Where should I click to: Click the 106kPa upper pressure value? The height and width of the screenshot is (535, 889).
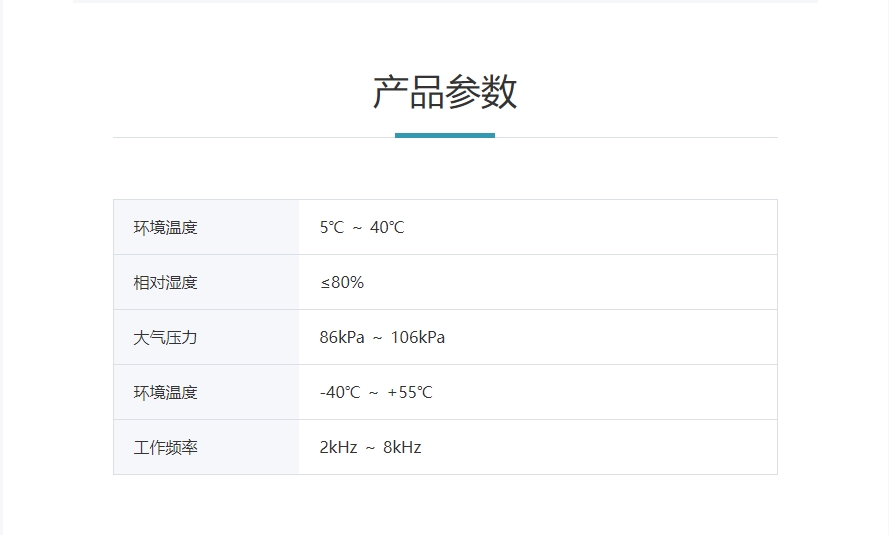(x=418, y=337)
